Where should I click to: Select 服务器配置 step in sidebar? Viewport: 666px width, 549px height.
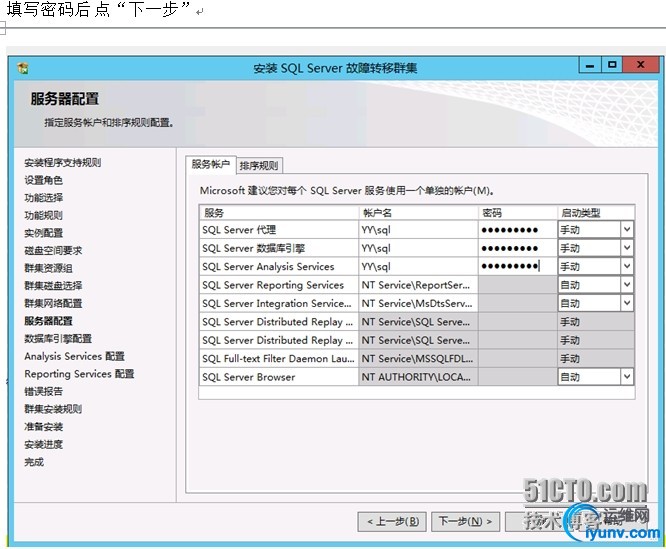click(48, 321)
